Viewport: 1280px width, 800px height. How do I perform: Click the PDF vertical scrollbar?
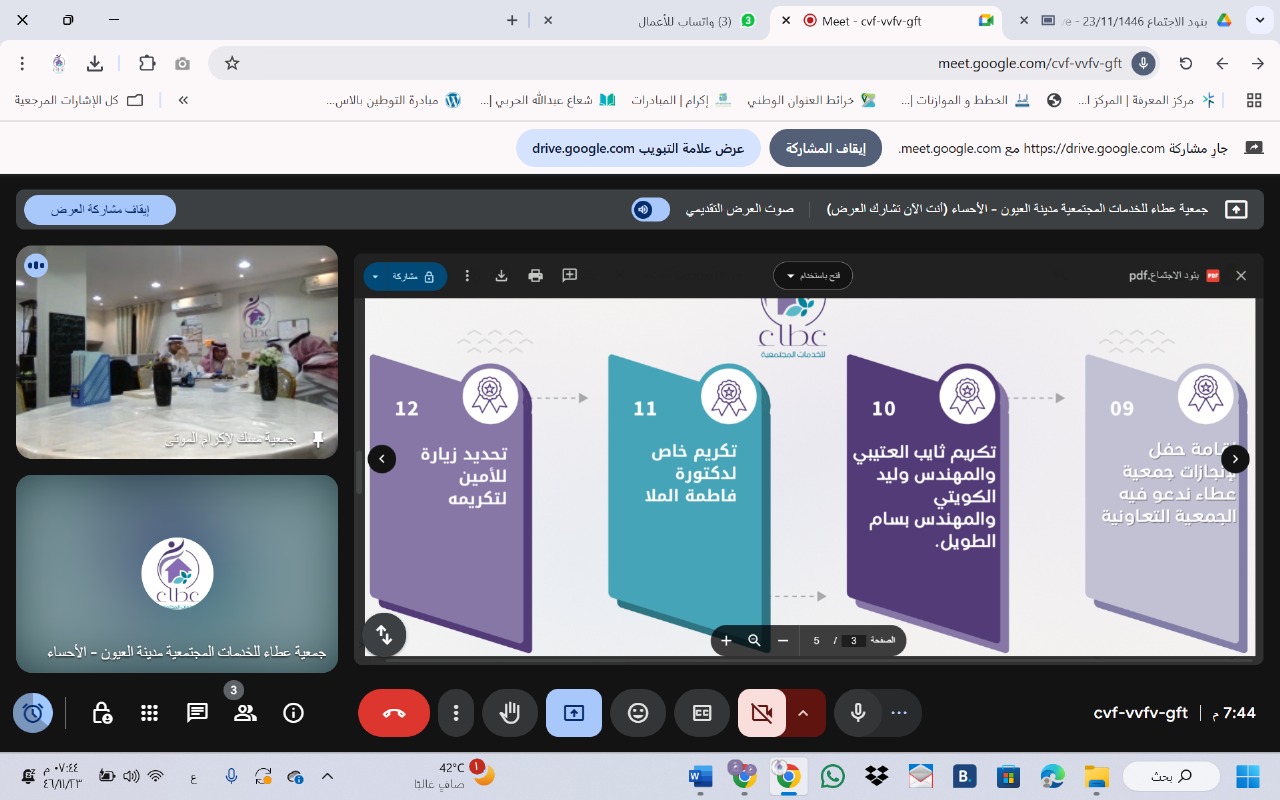pyautogui.click(x=359, y=474)
